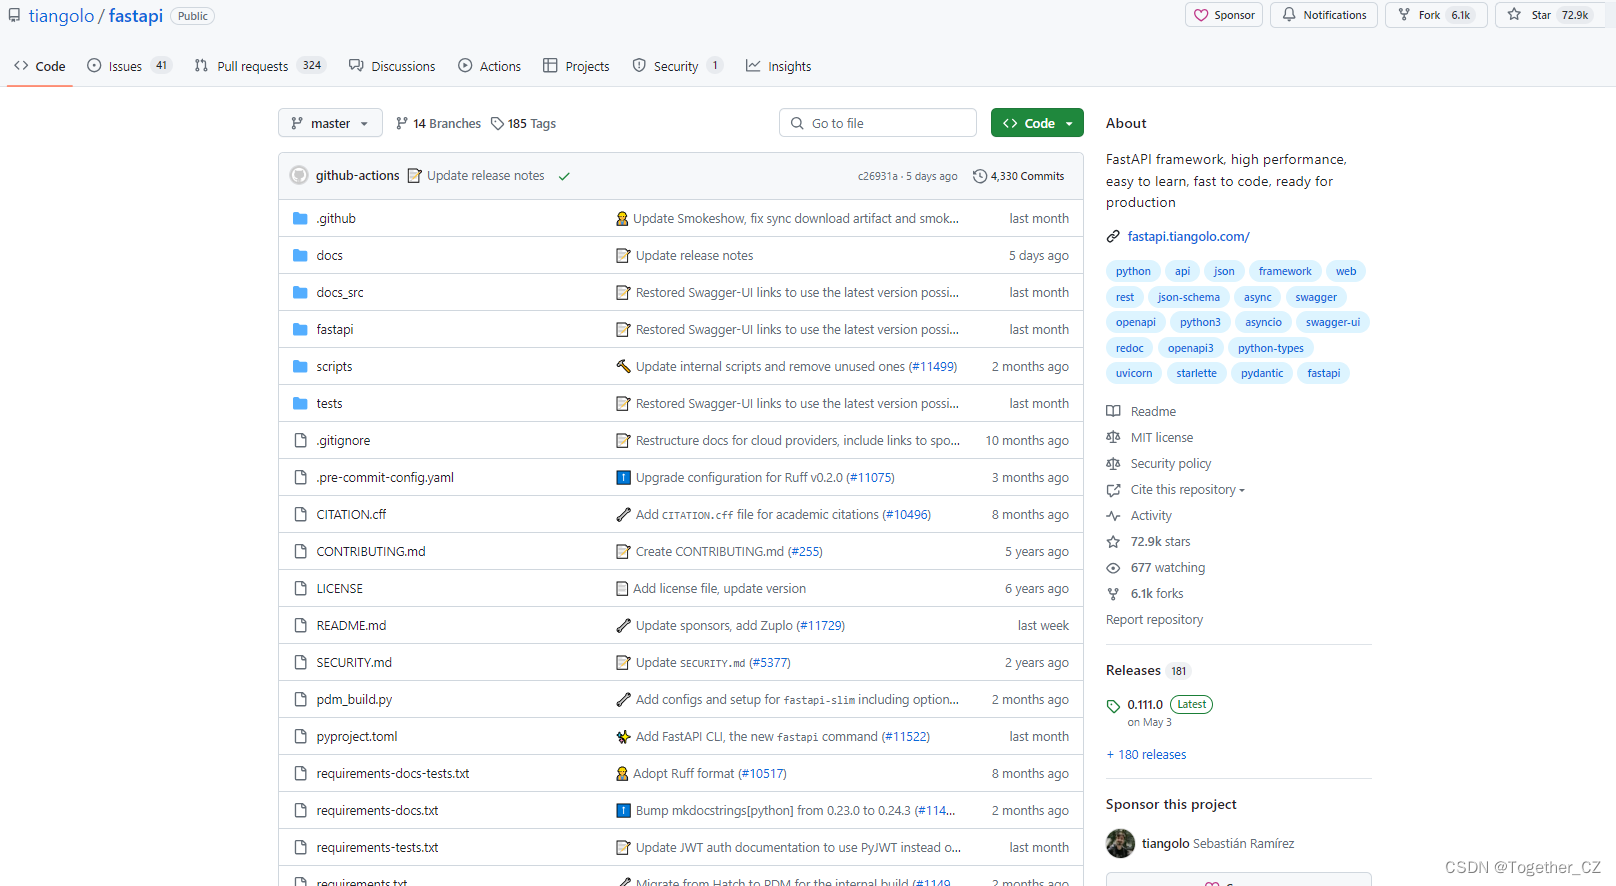
Task: Click the stars icon next to 72.9k
Action: (x=1113, y=542)
